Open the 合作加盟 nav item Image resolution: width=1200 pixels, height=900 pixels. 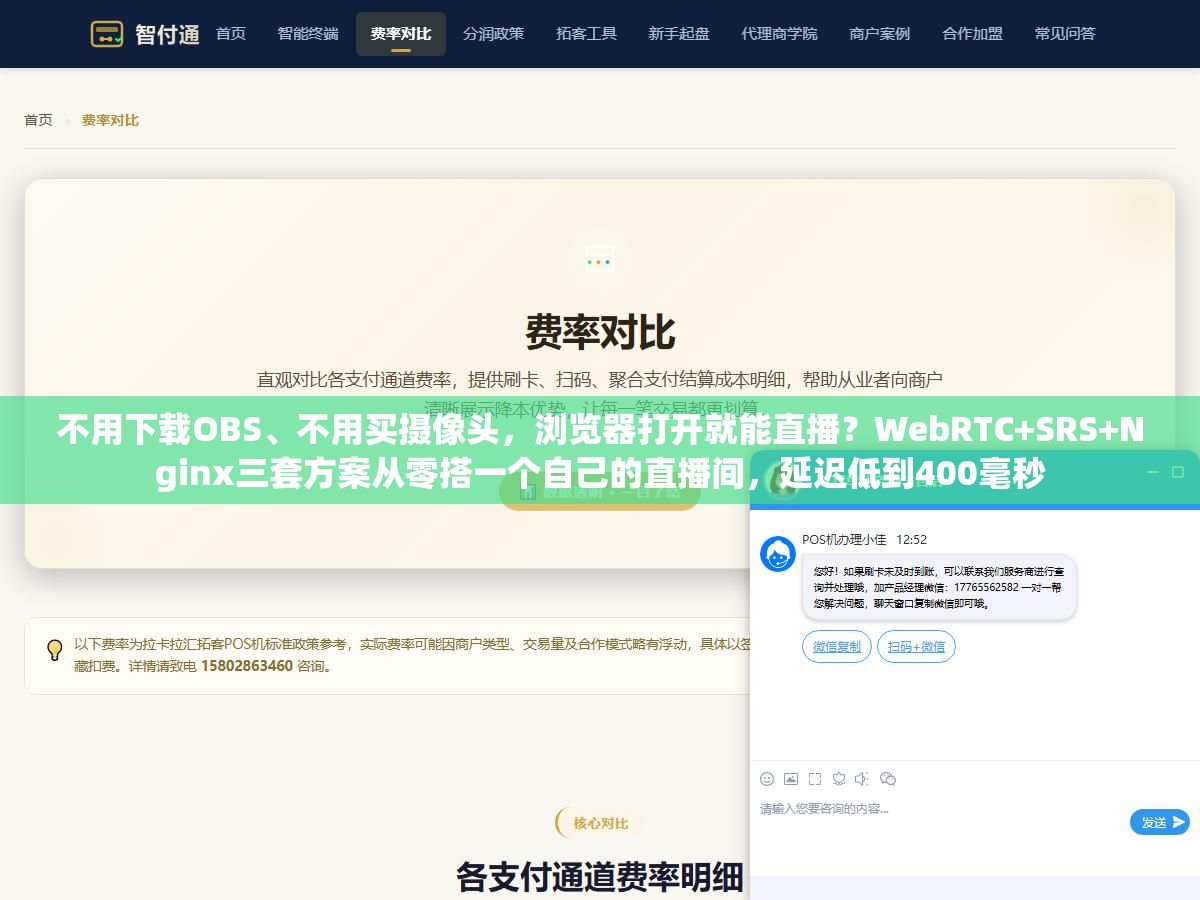pyautogui.click(x=972, y=34)
